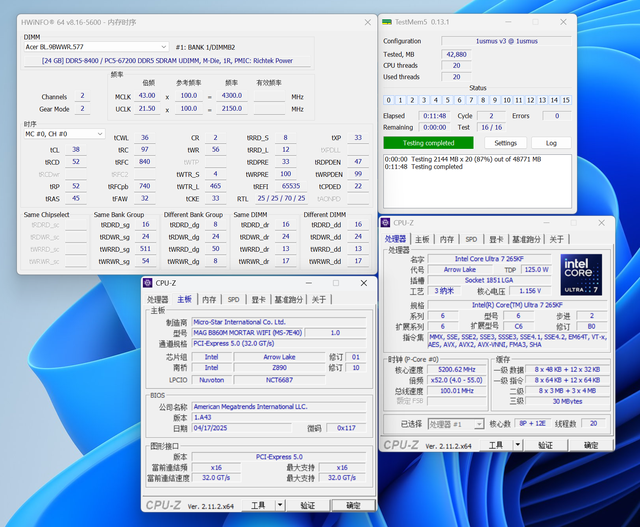Open 基准跑分 tab in motherboard CPU-Z window
Screen dimensions: 640x527
(x=288, y=300)
